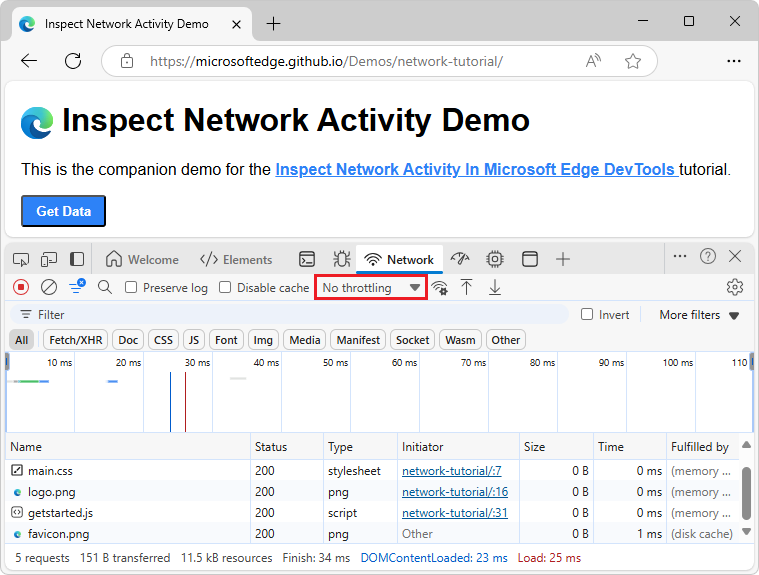Expand the More filters menu

(699, 315)
